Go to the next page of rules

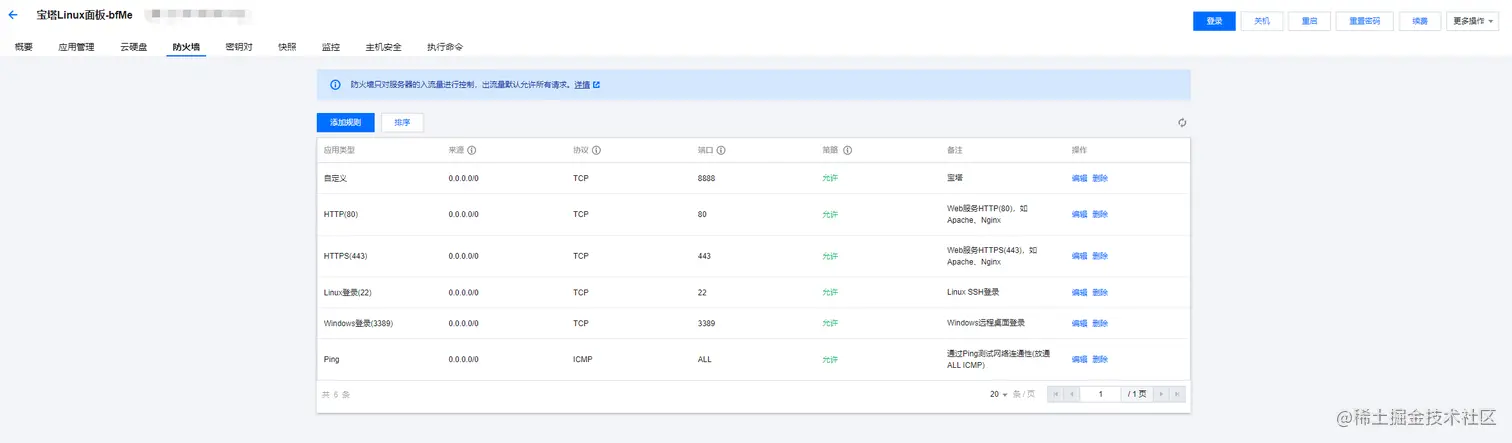point(1161,394)
